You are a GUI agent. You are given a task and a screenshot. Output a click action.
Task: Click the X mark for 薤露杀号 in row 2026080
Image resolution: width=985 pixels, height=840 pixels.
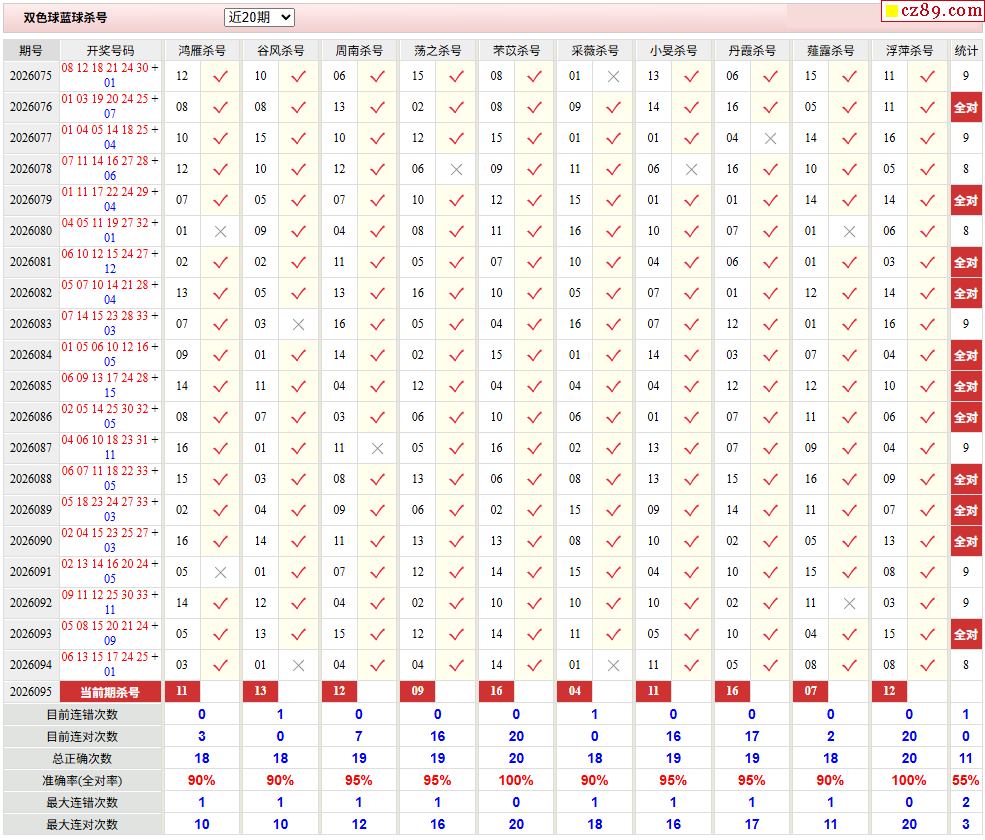tap(849, 231)
